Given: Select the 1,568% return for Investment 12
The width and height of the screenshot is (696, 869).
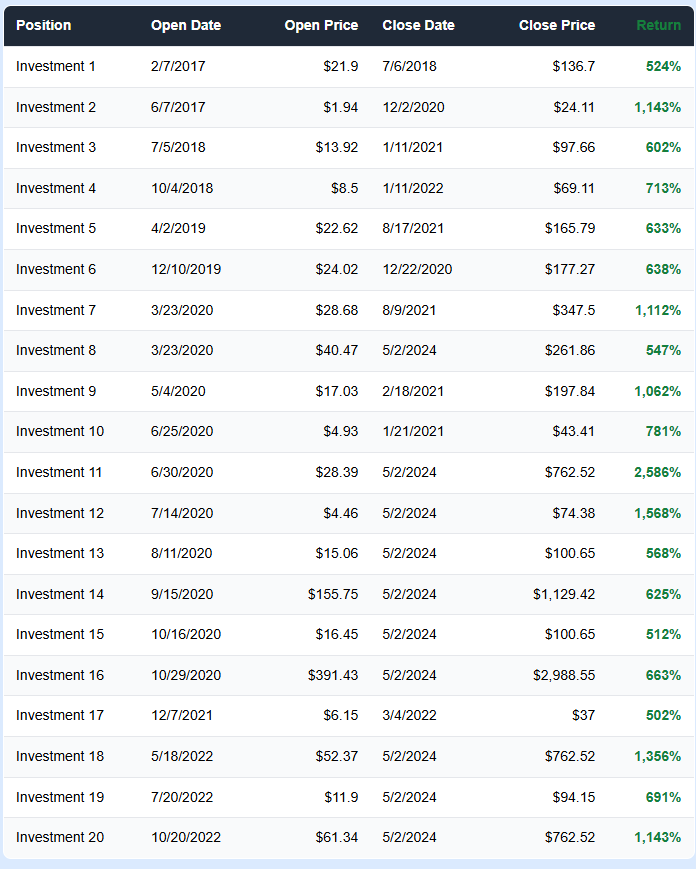Looking at the screenshot, I should point(657,513).
